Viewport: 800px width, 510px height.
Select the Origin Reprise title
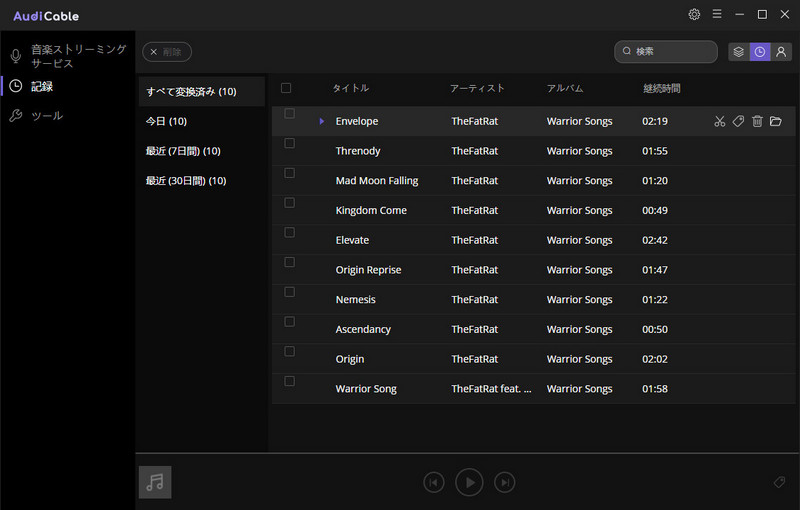(368, 270)
